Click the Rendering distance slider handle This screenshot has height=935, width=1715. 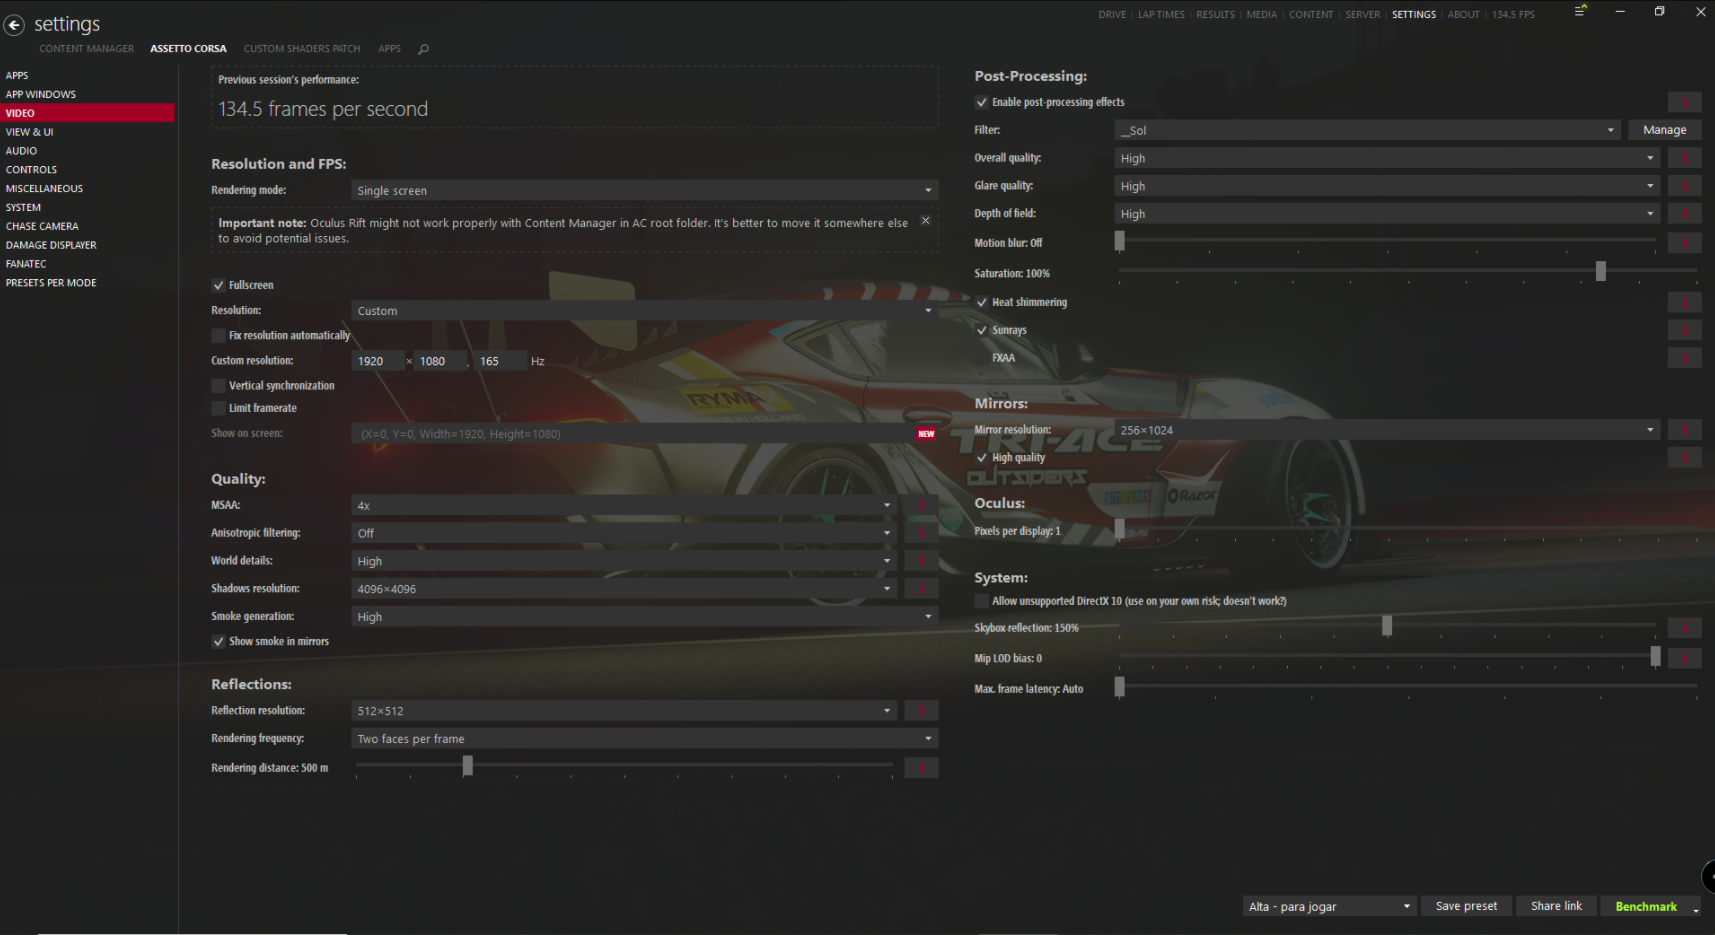(467, 766)
